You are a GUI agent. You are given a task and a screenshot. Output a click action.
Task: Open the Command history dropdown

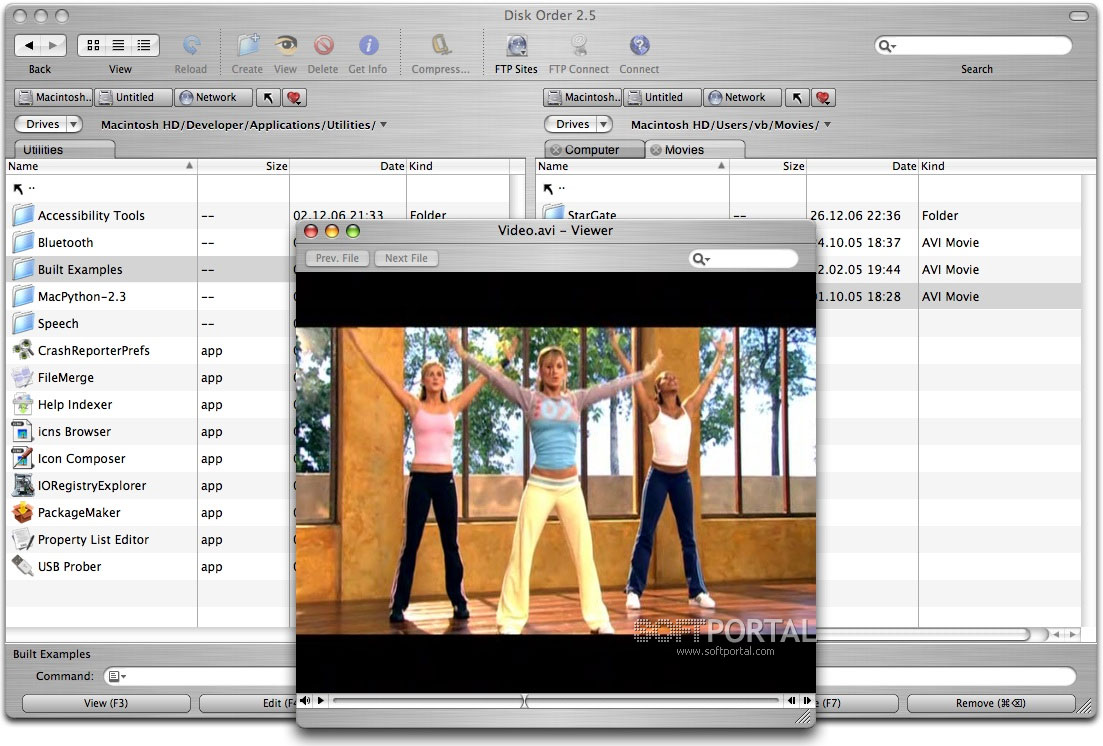coord(118,677)
